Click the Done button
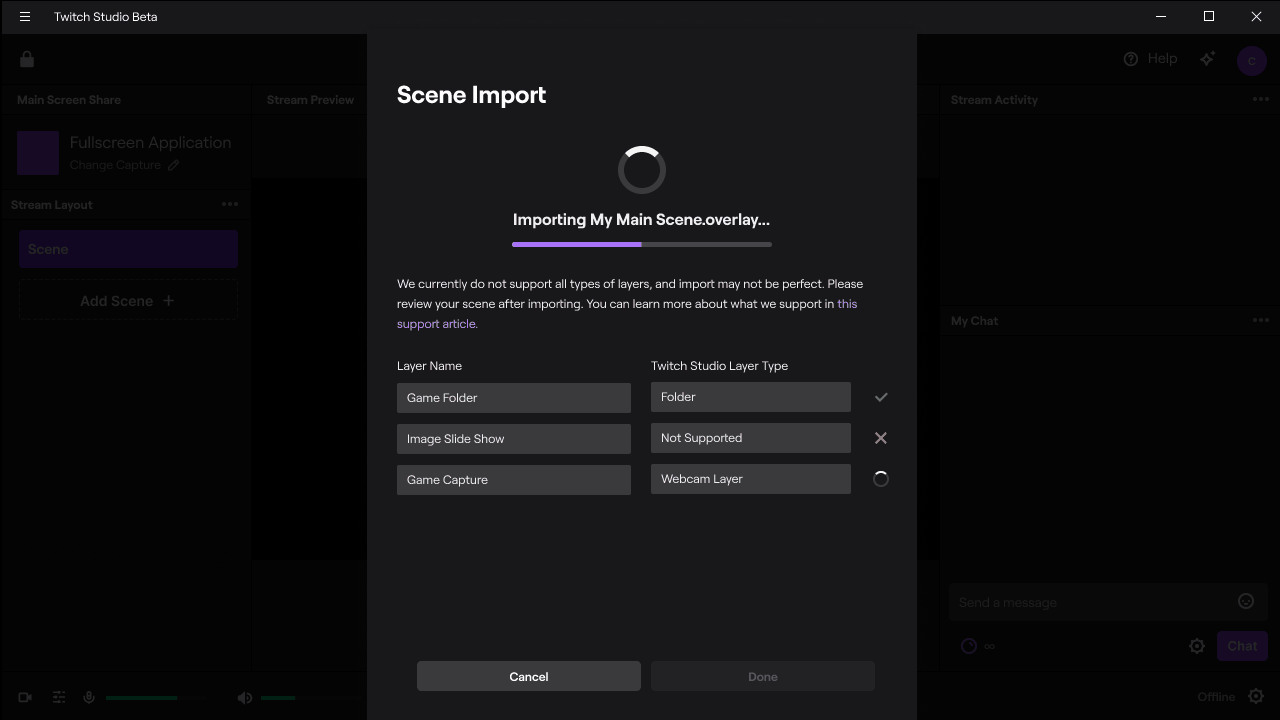 763,677
